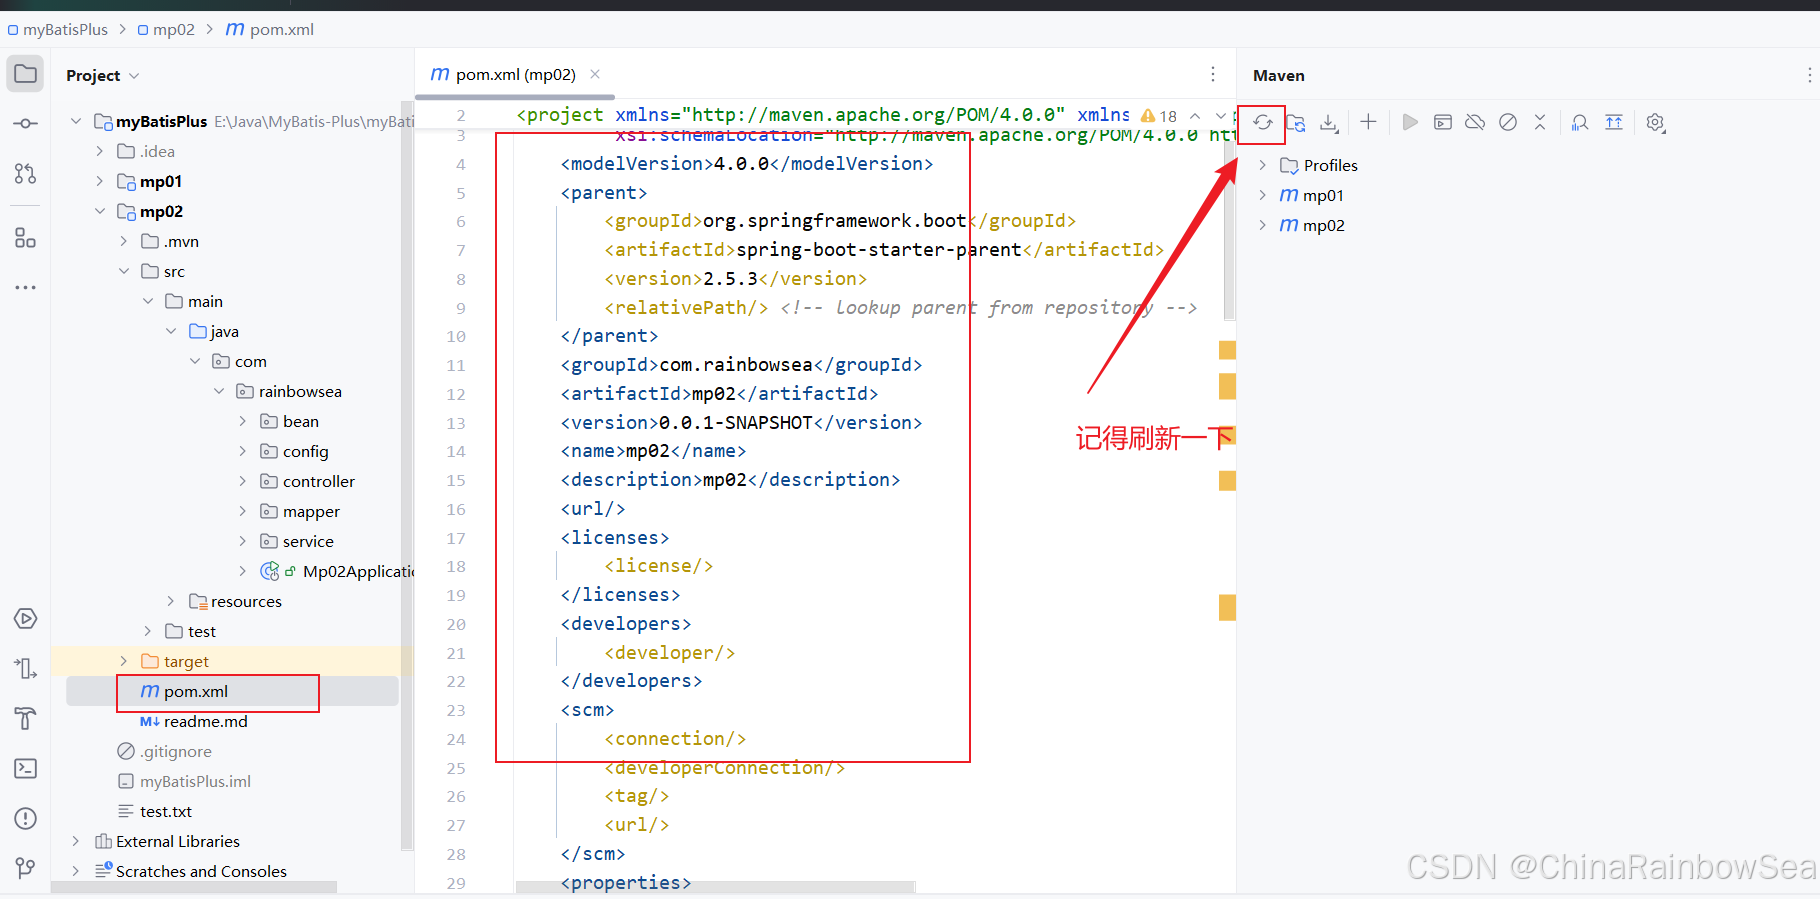Place cursor in artifactId mp02 line
1820x899 pixels.
[x=719, y=394]
